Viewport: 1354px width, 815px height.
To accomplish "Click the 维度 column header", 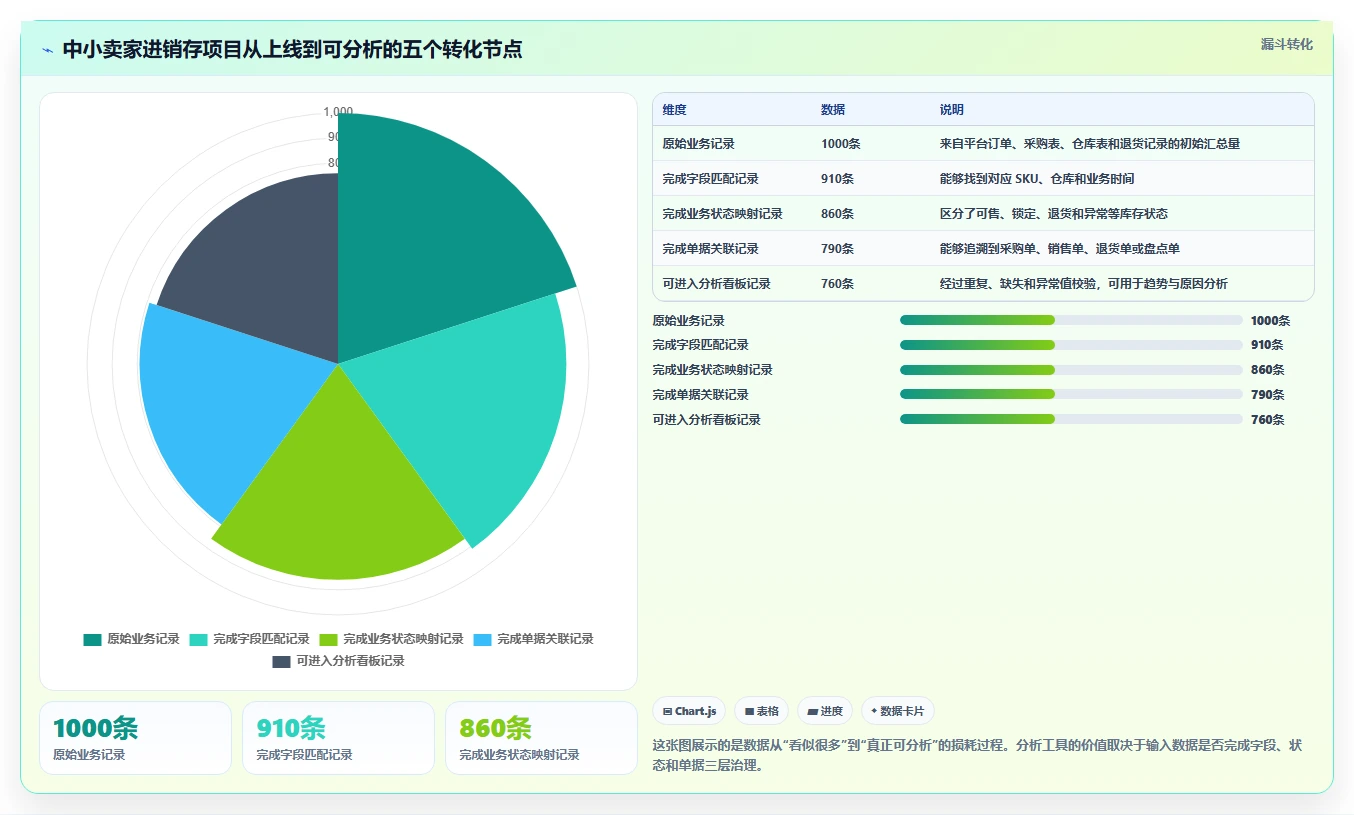I will 674,110.
